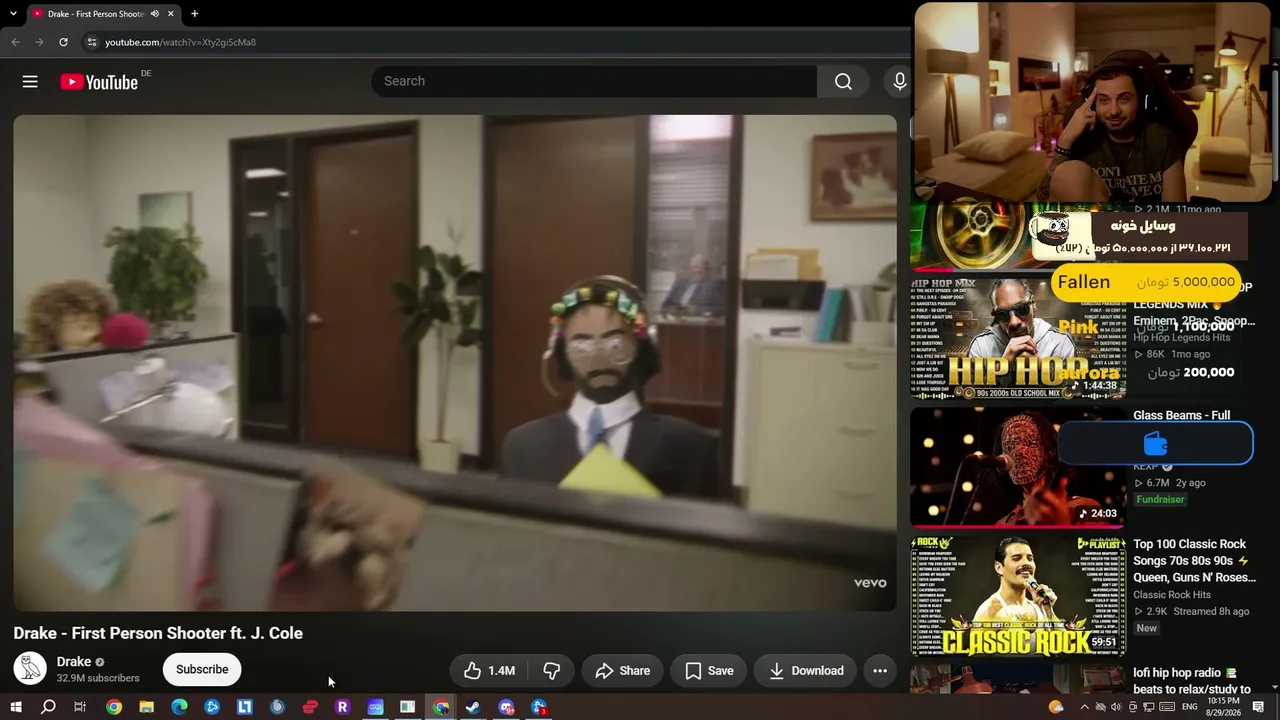Go forward in browser history
1280x720 pixels.
pos(39,42)
